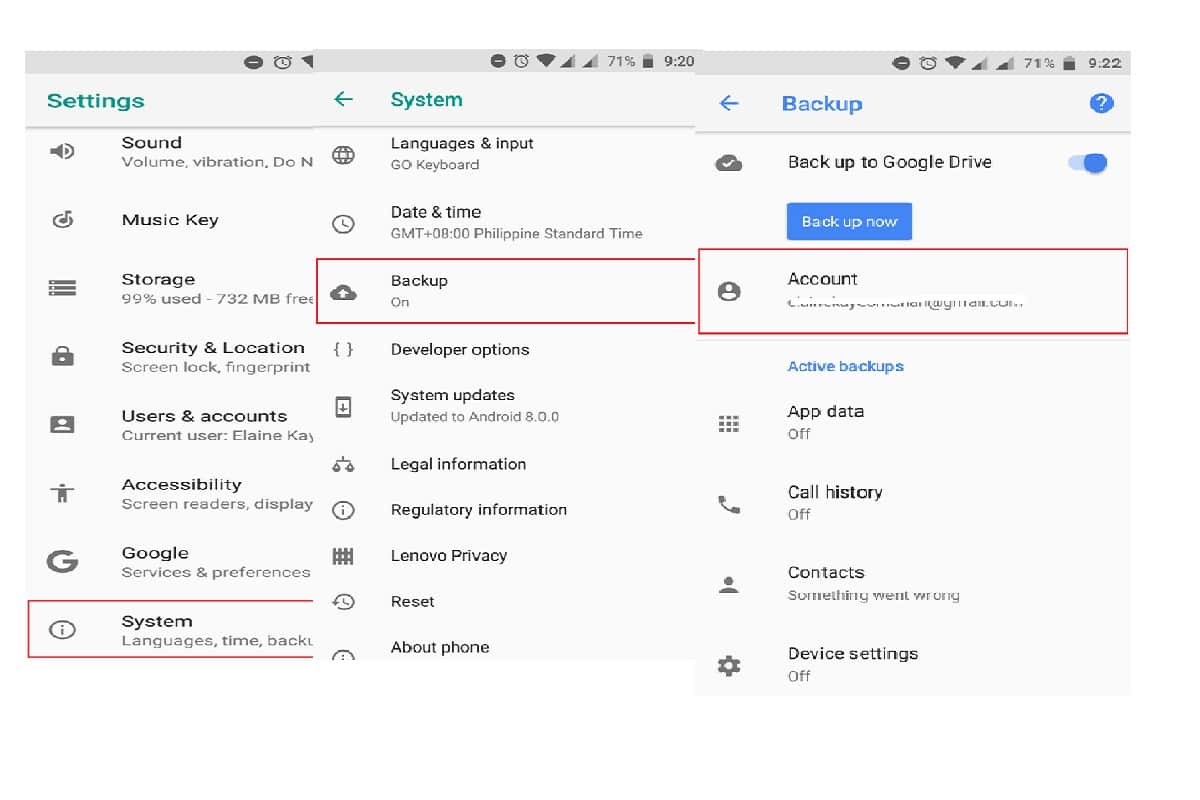Image resolution: width=1200 pixels, height=800 pixels.
Task: Open the Reset option
Action: point(505,602)
